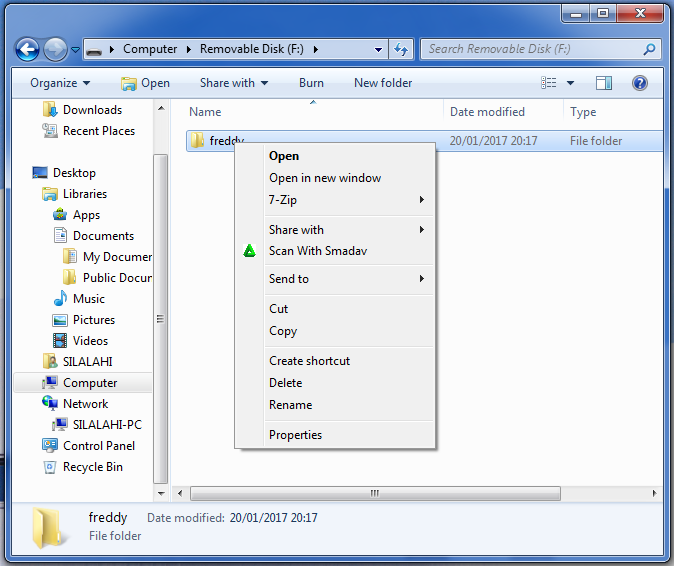The image size is (674, 566).
Task: Open the Share with toolbar dropdown
Action: pyautogui.click(x=234, y=83)
